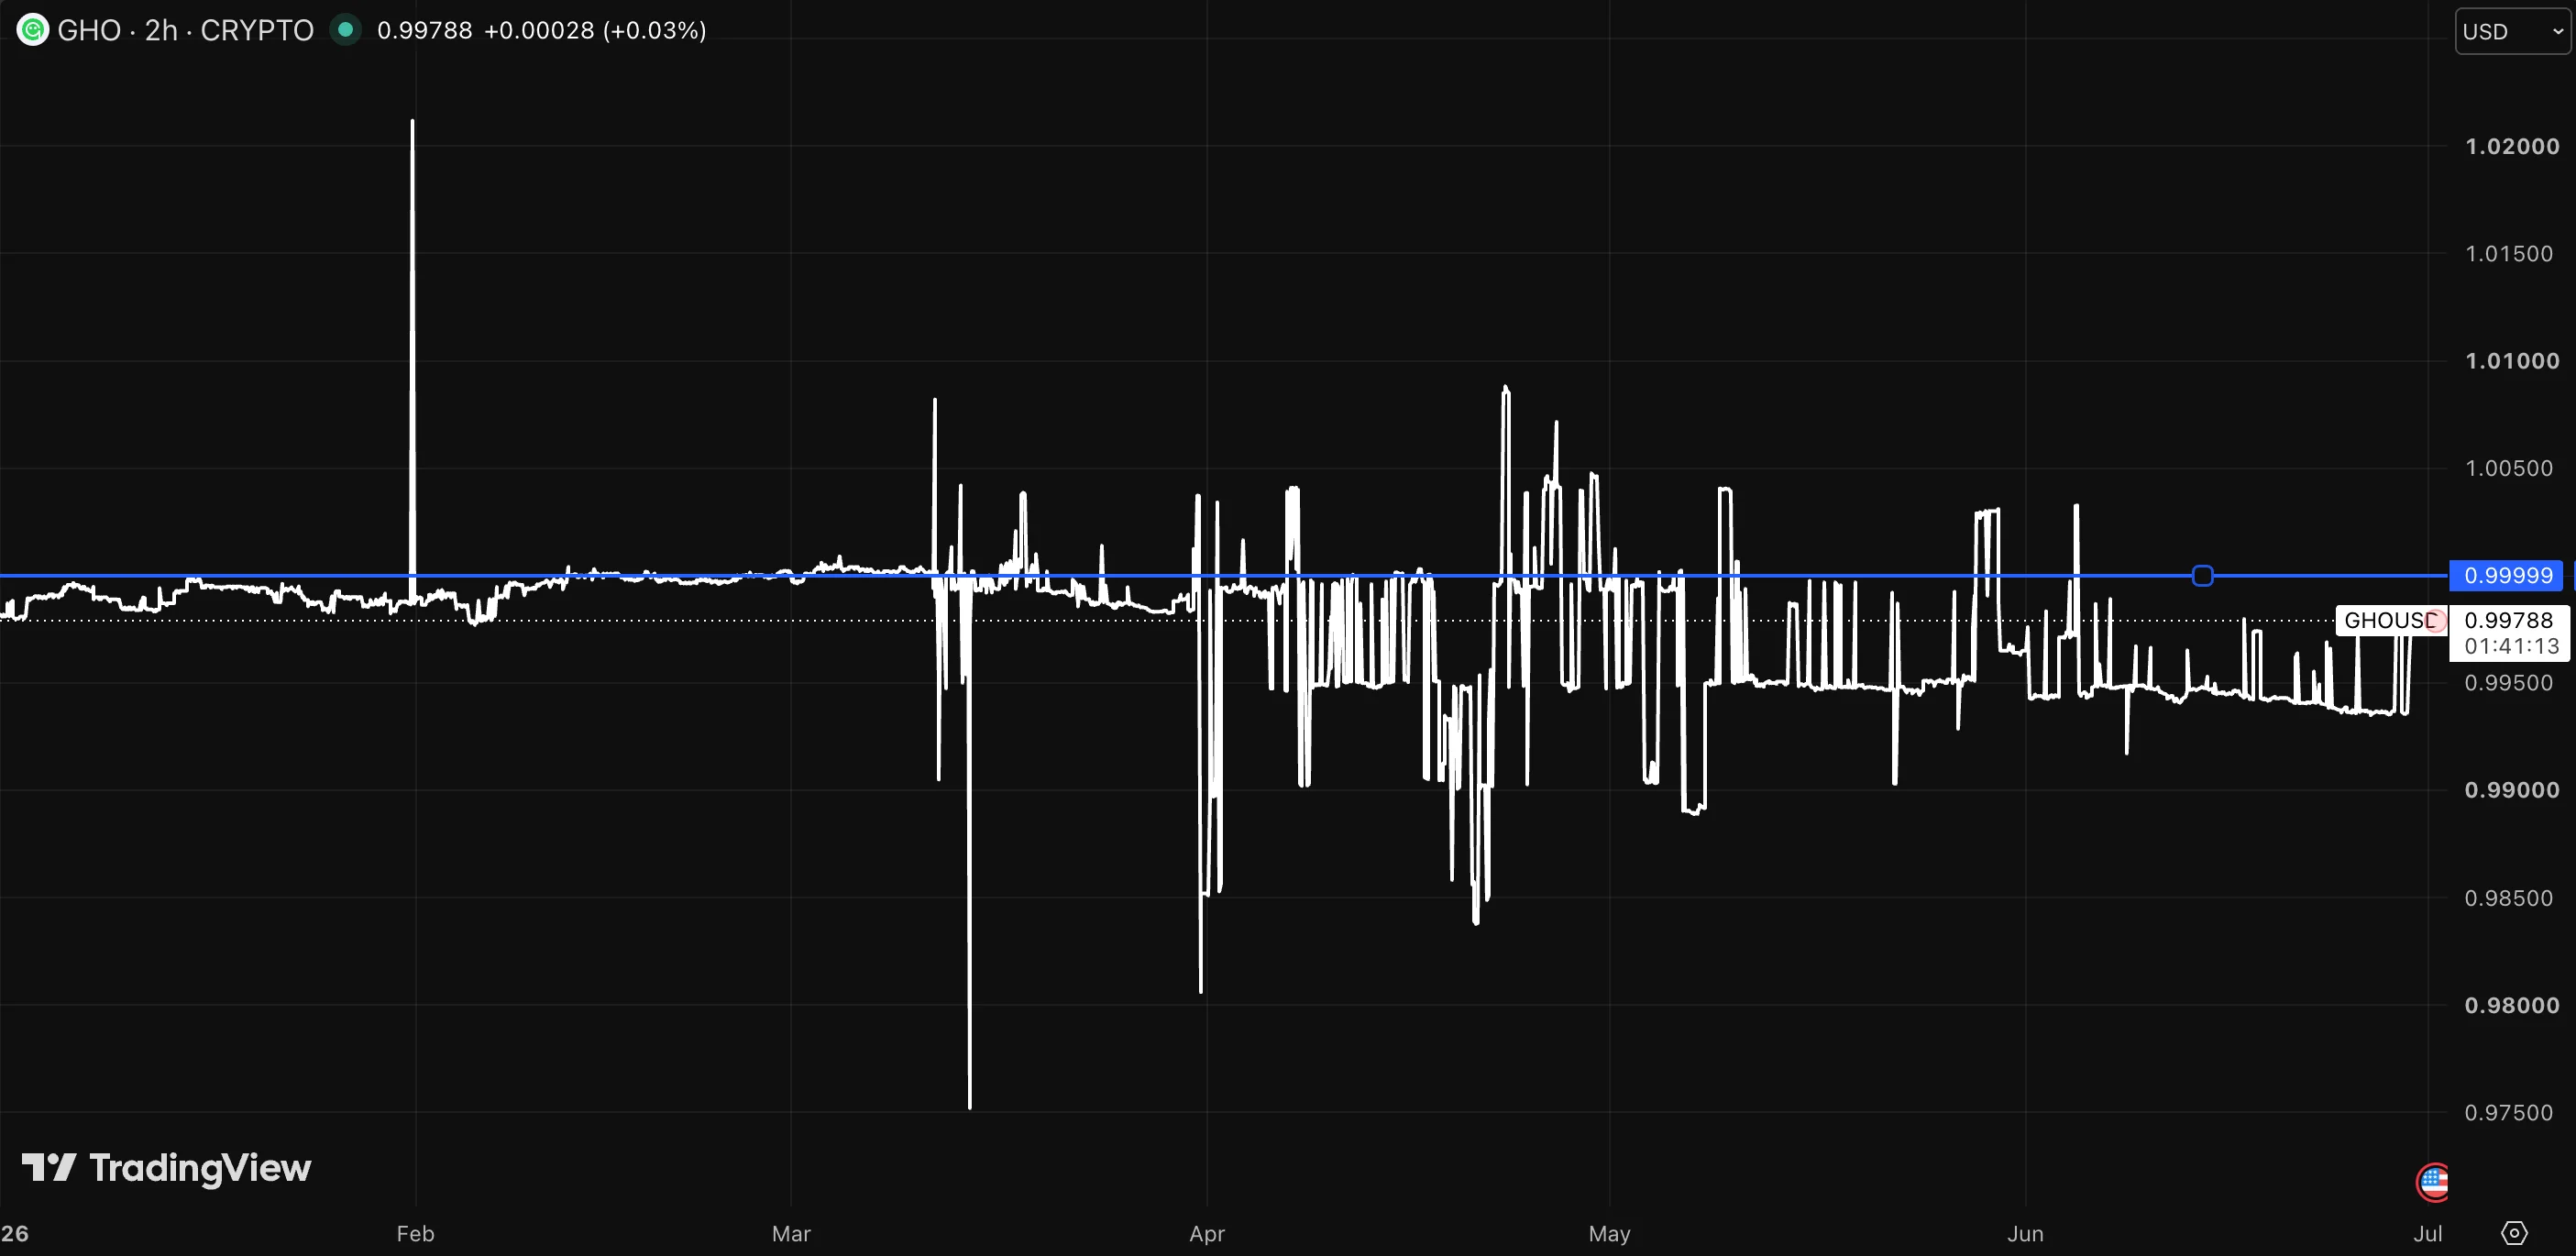Click the GHO · 2h · CRYPTO title
This screenshot has width=2576, height=1256.
click(x=185, y=30)
